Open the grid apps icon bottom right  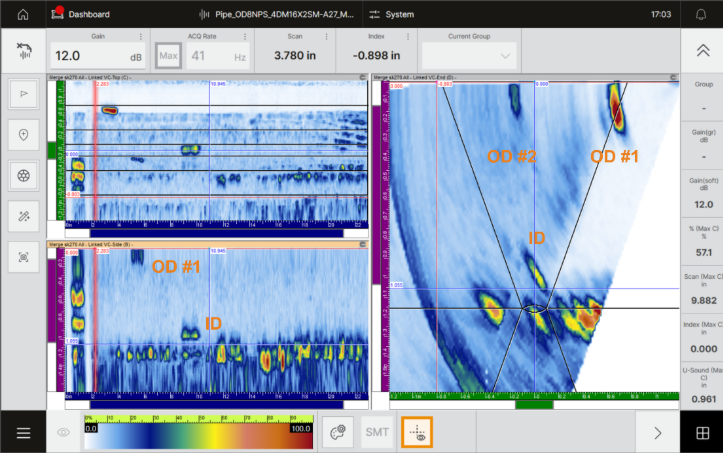(x=700, y=432)
